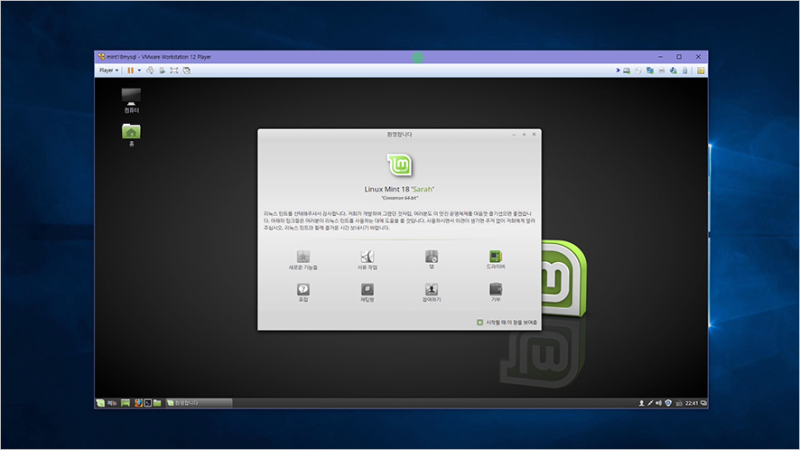Open the sound card device icon
The height and width of the screenshot is (450, 800).
(673, 70)
